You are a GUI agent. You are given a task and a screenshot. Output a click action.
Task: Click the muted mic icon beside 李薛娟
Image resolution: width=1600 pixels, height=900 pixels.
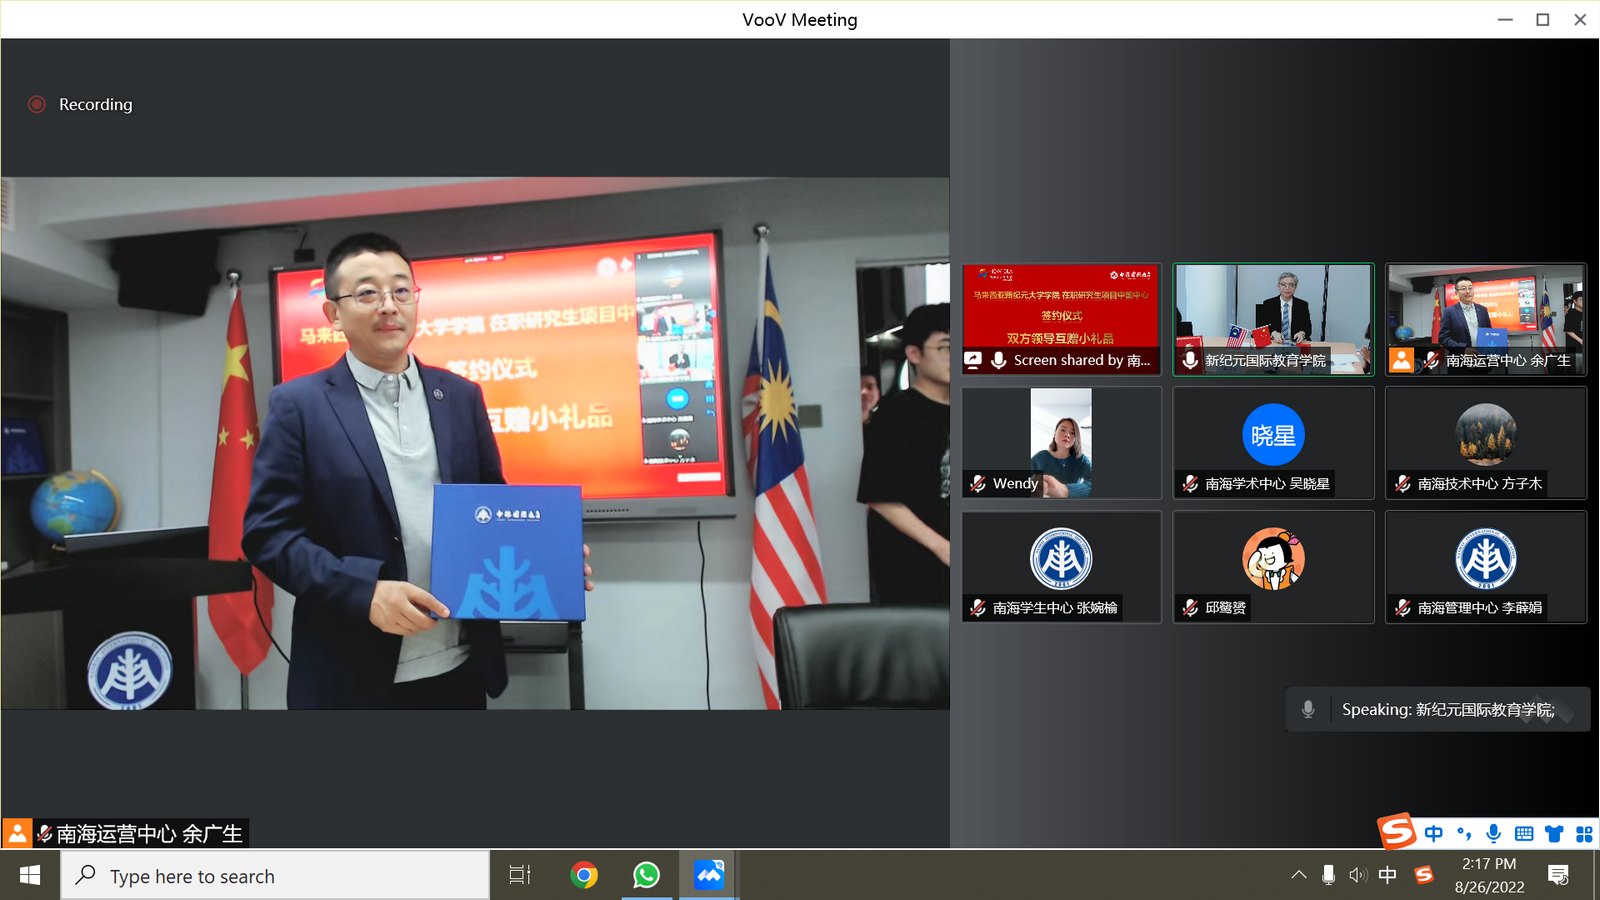pyautogui.click(x=1403, y=608)
